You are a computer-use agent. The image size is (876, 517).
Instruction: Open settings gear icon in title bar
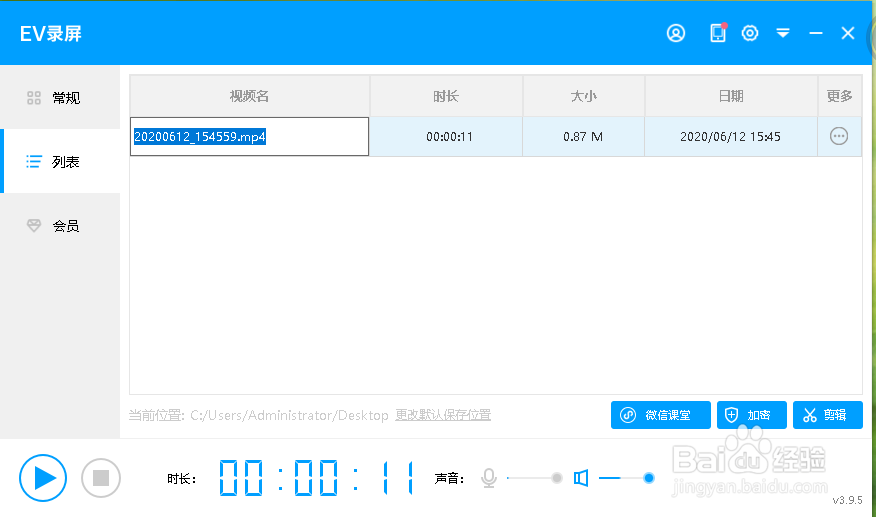[750, 34]
